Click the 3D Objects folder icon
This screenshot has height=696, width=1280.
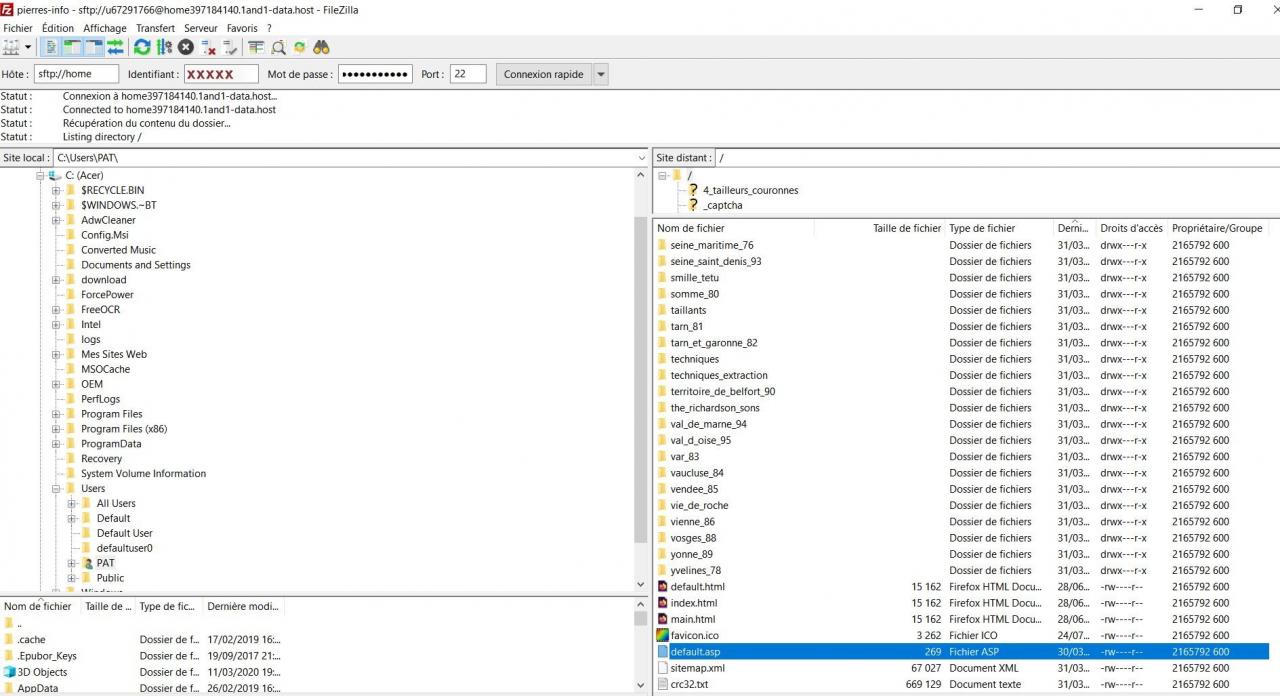click(10, 672)
